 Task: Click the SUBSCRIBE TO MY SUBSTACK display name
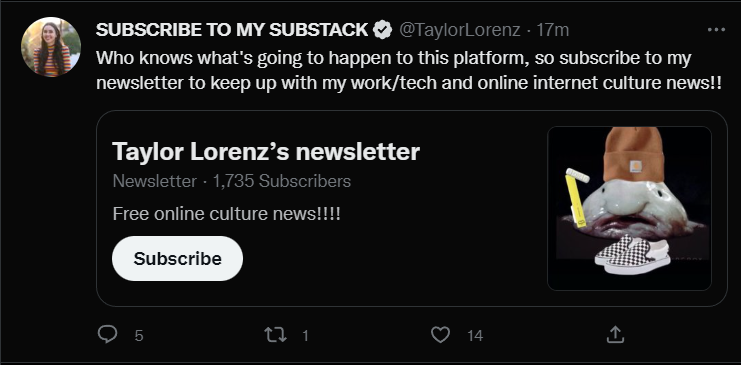point(232,30)
